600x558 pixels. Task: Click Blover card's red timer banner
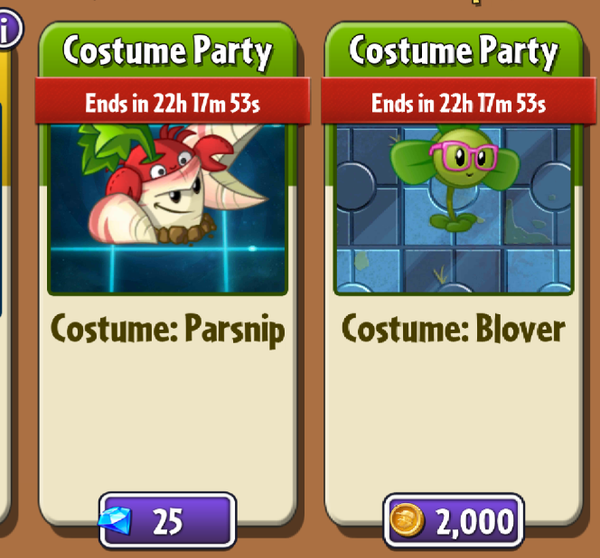pos(458,101)
